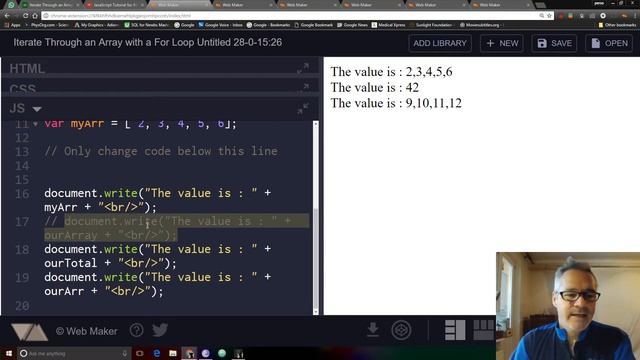The height and width of the screenshot is (360, 640).
Task: Click line 16 document.write code
Action: pyautogui.click(x=158, y=200)
